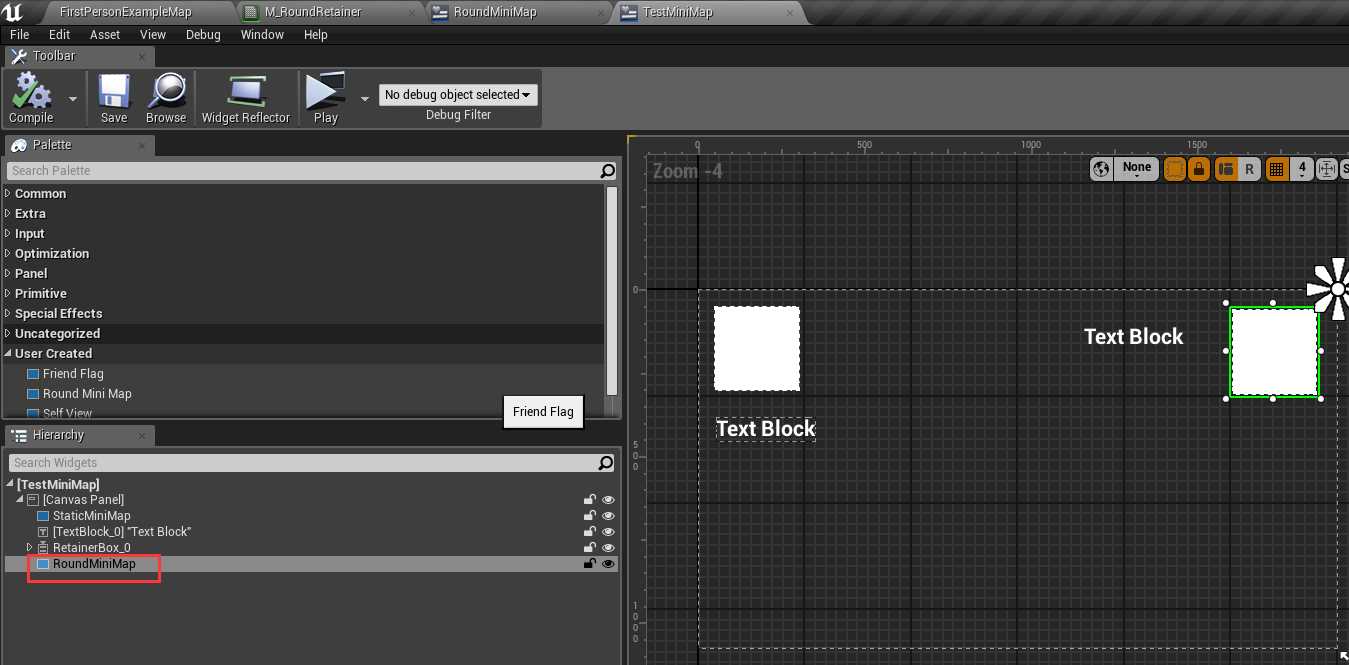Open the Compile options dropdown arrow

[72, 99]
